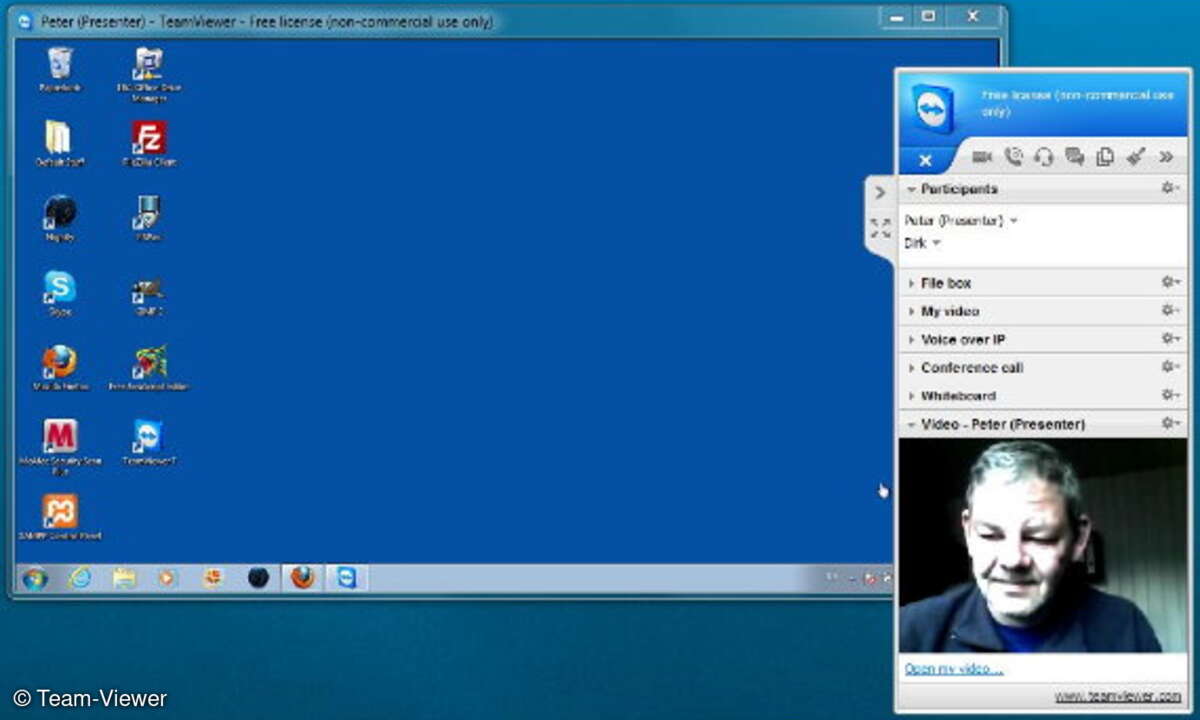The height and width of the screenshot is (720, 1200).
Task: Select the FileZilla Client desktop icon
Action: [x=149, y=144]
